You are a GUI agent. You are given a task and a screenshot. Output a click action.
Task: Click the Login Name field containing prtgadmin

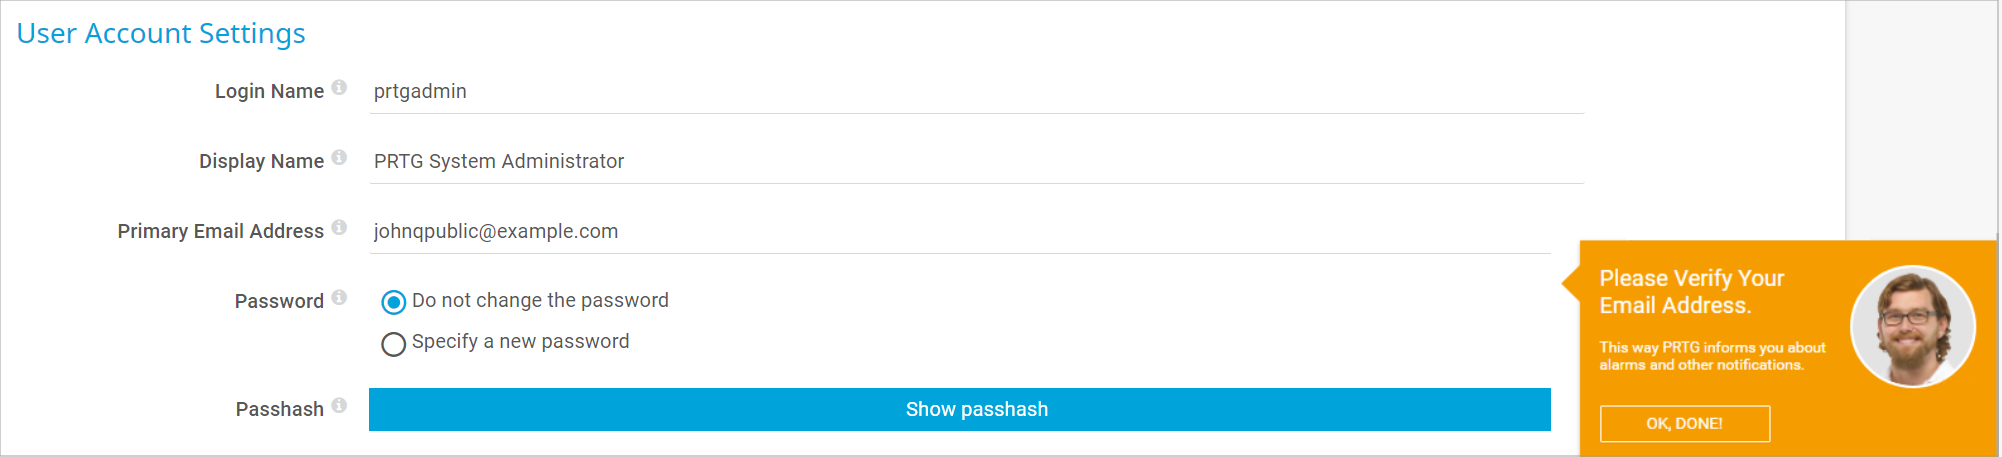[x=975, y=92]
